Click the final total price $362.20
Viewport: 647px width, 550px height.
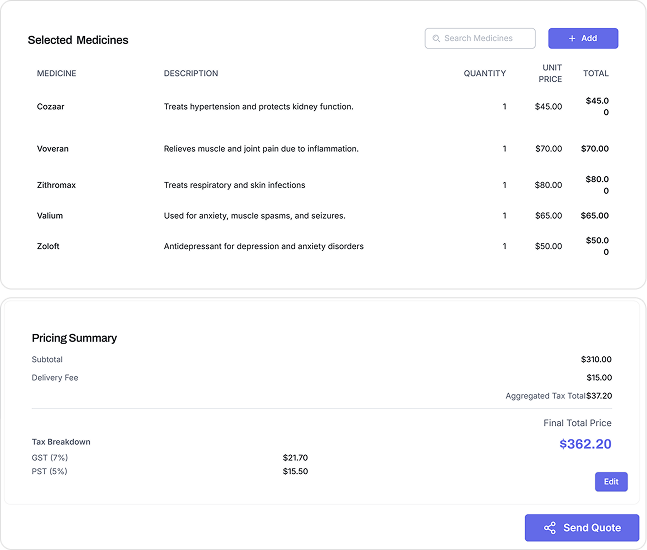coord(585,444)
